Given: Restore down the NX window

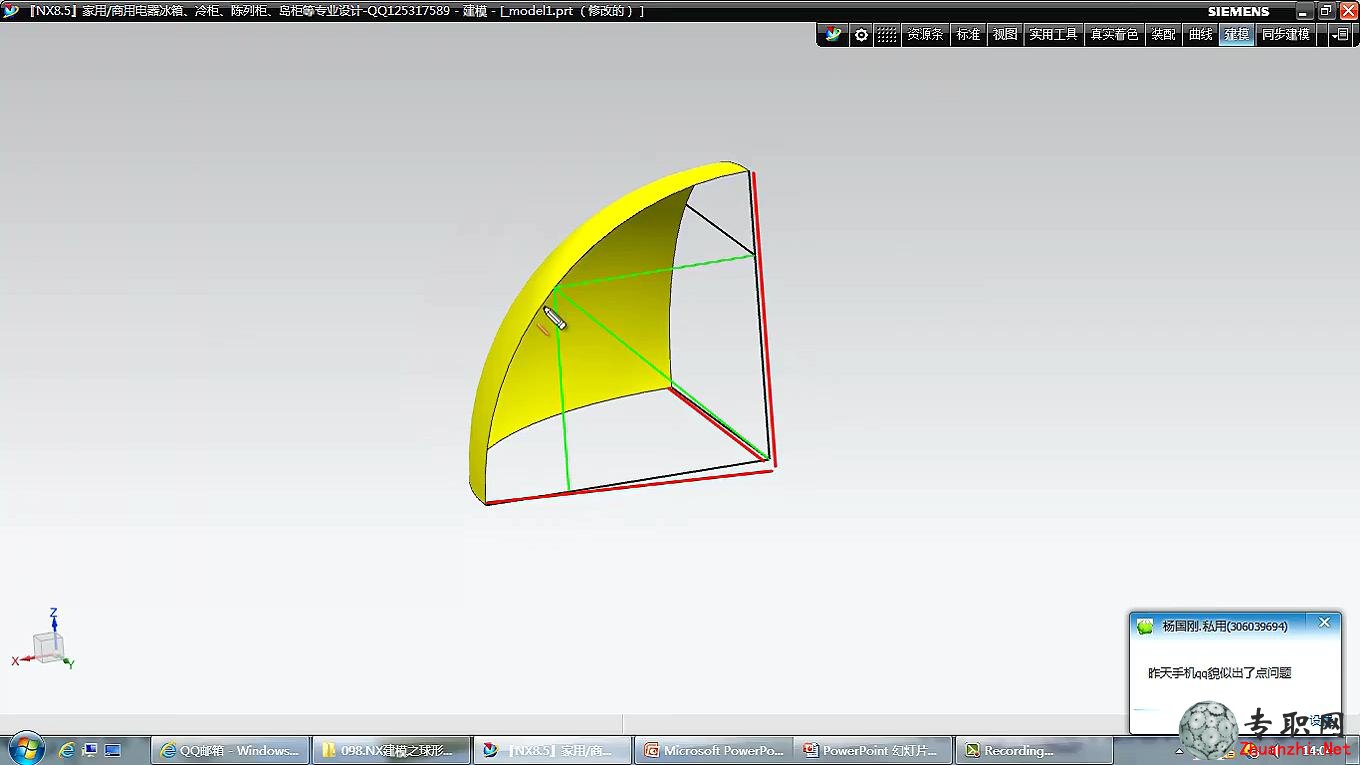Looking at the screenshot, I should [x=1326, y=11].
